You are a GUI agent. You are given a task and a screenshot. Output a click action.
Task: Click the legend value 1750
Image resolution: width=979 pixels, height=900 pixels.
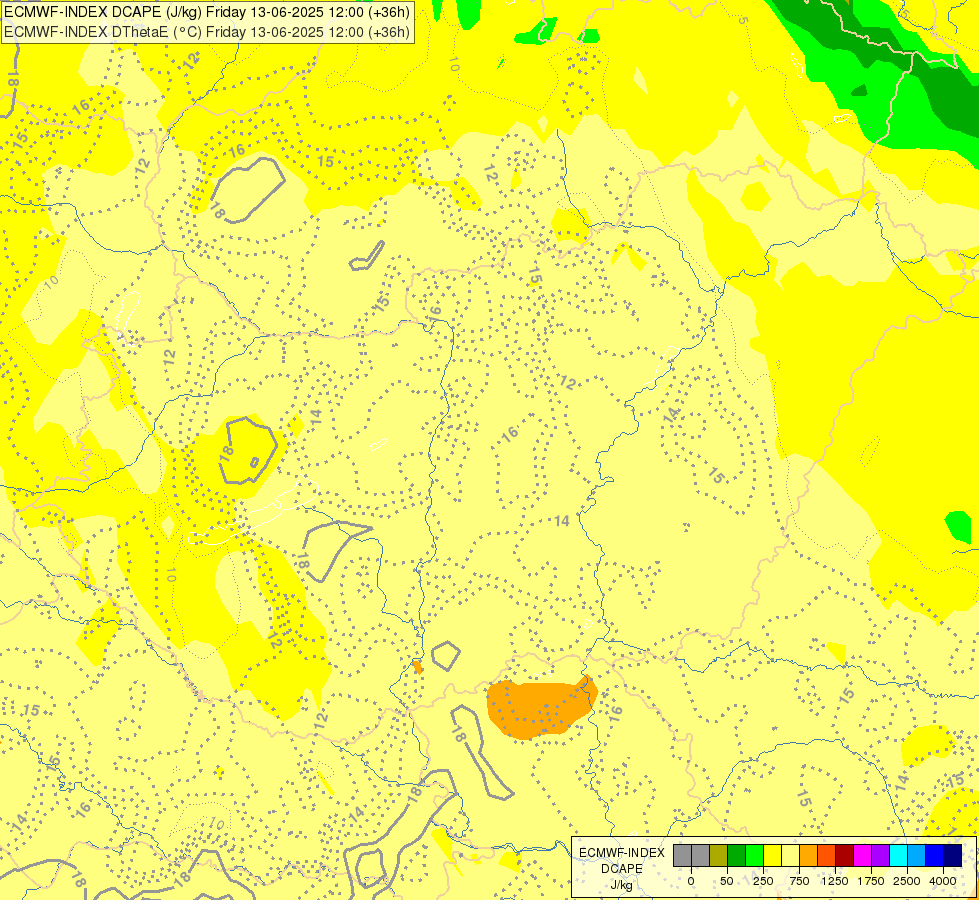871,881
